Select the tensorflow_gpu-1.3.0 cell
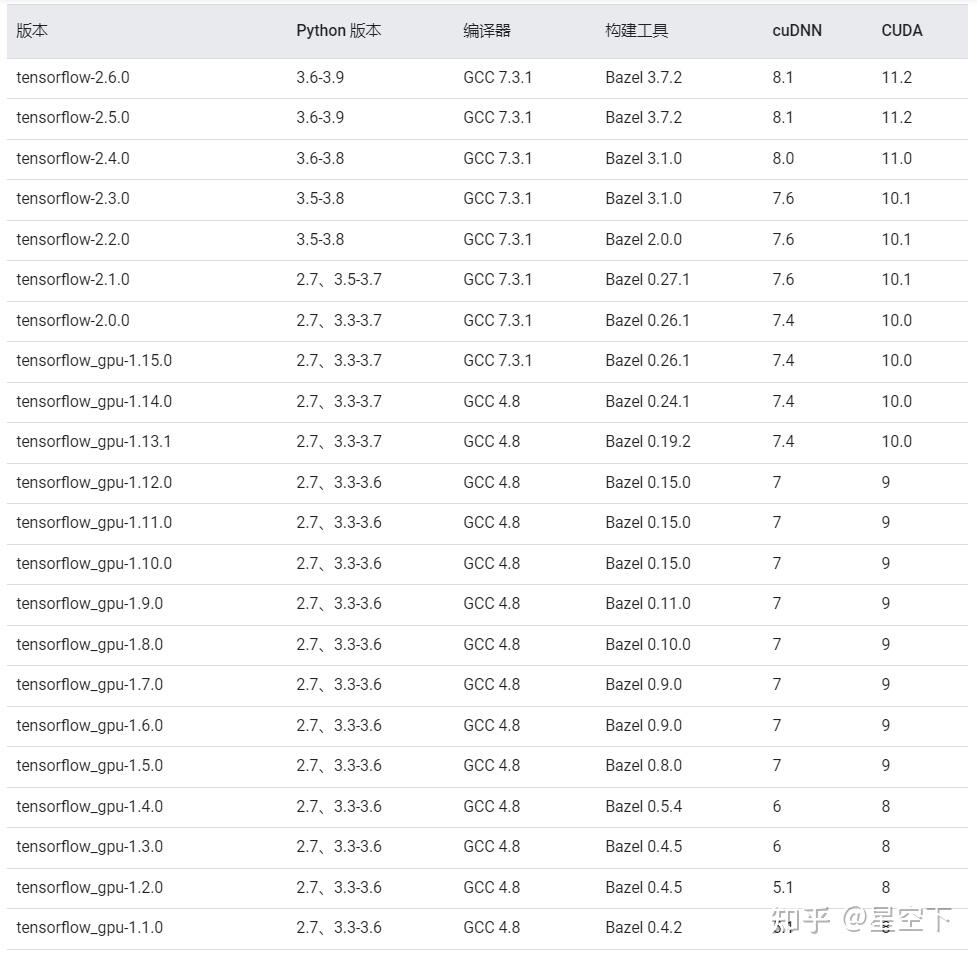Viewport: 977px width, 959px height. (x=90, y=847)
